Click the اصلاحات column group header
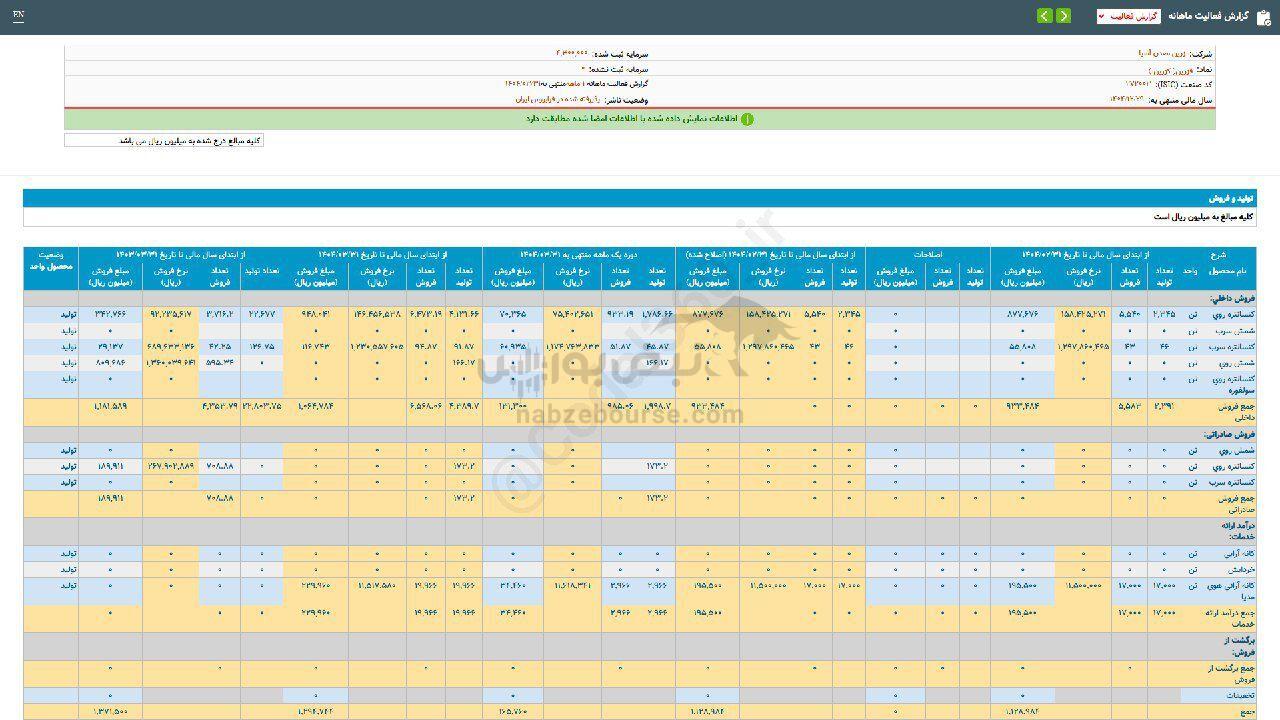 pyautogui.click(x=927, y=255)
